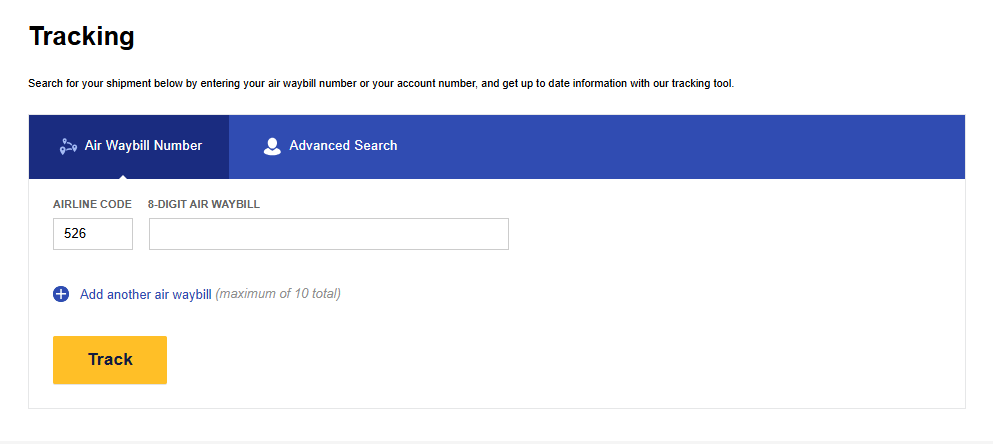
Task: Click the shipment search description text
Action: coord(380,83)
